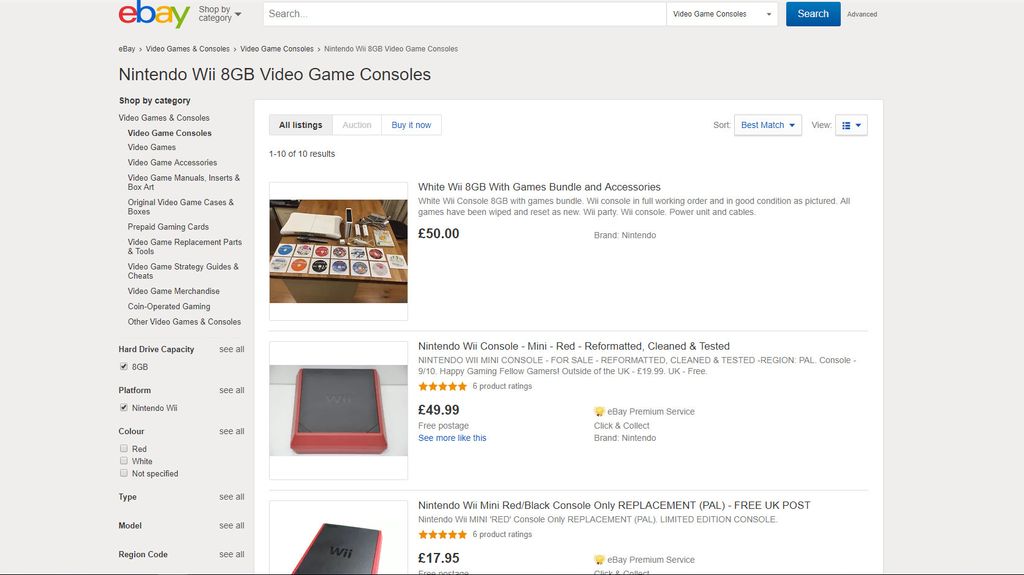Image resolution: width=1024 pixels, height=575 pixels.
Task: Click the Nintendo Wii 8GB Video Game Consoles heading
Action: (x=274, y=74)
